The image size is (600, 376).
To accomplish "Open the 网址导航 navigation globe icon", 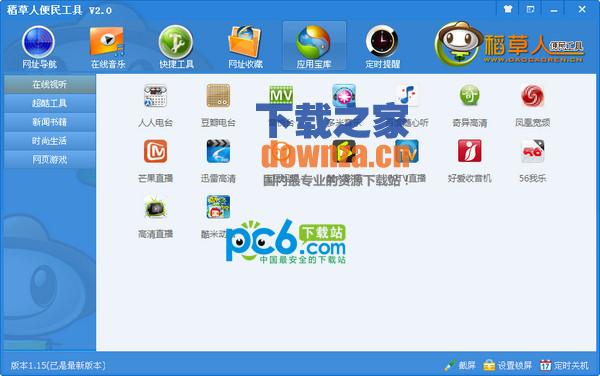I will point(39,42).
